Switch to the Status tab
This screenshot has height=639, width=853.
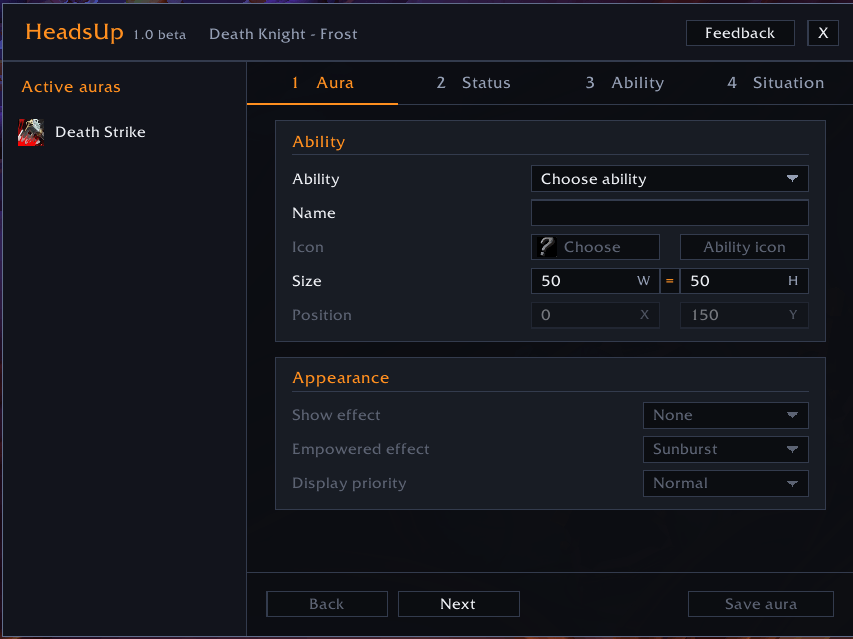[473, 83]
